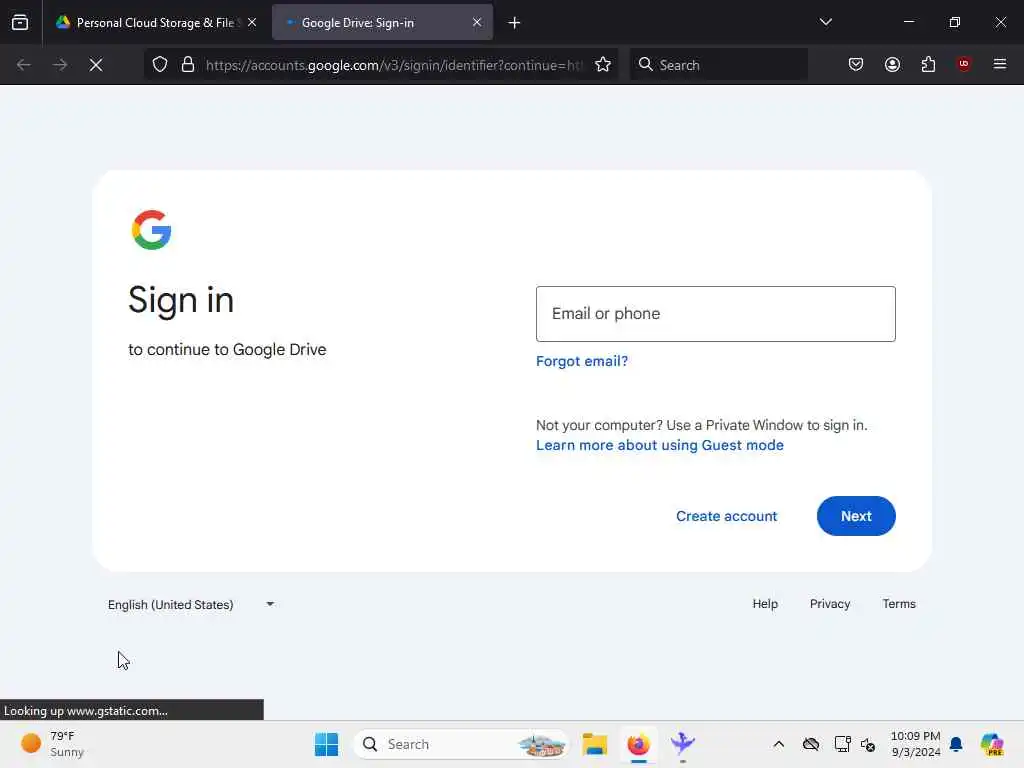Click the display network tray icon
1024x768 pixels.
click(x=842, y=744)
